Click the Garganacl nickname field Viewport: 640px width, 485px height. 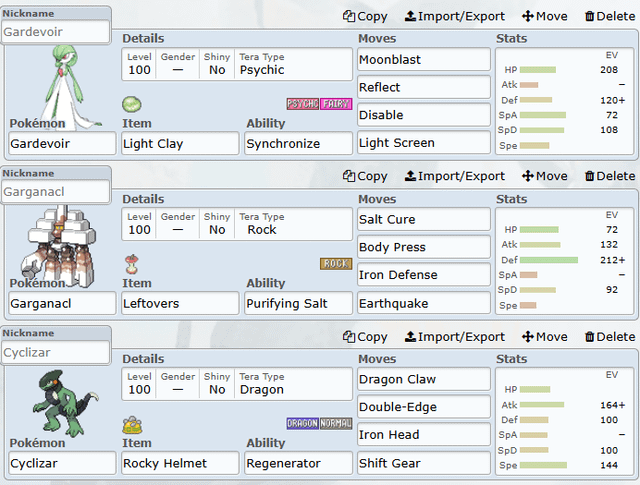(56, 192)
